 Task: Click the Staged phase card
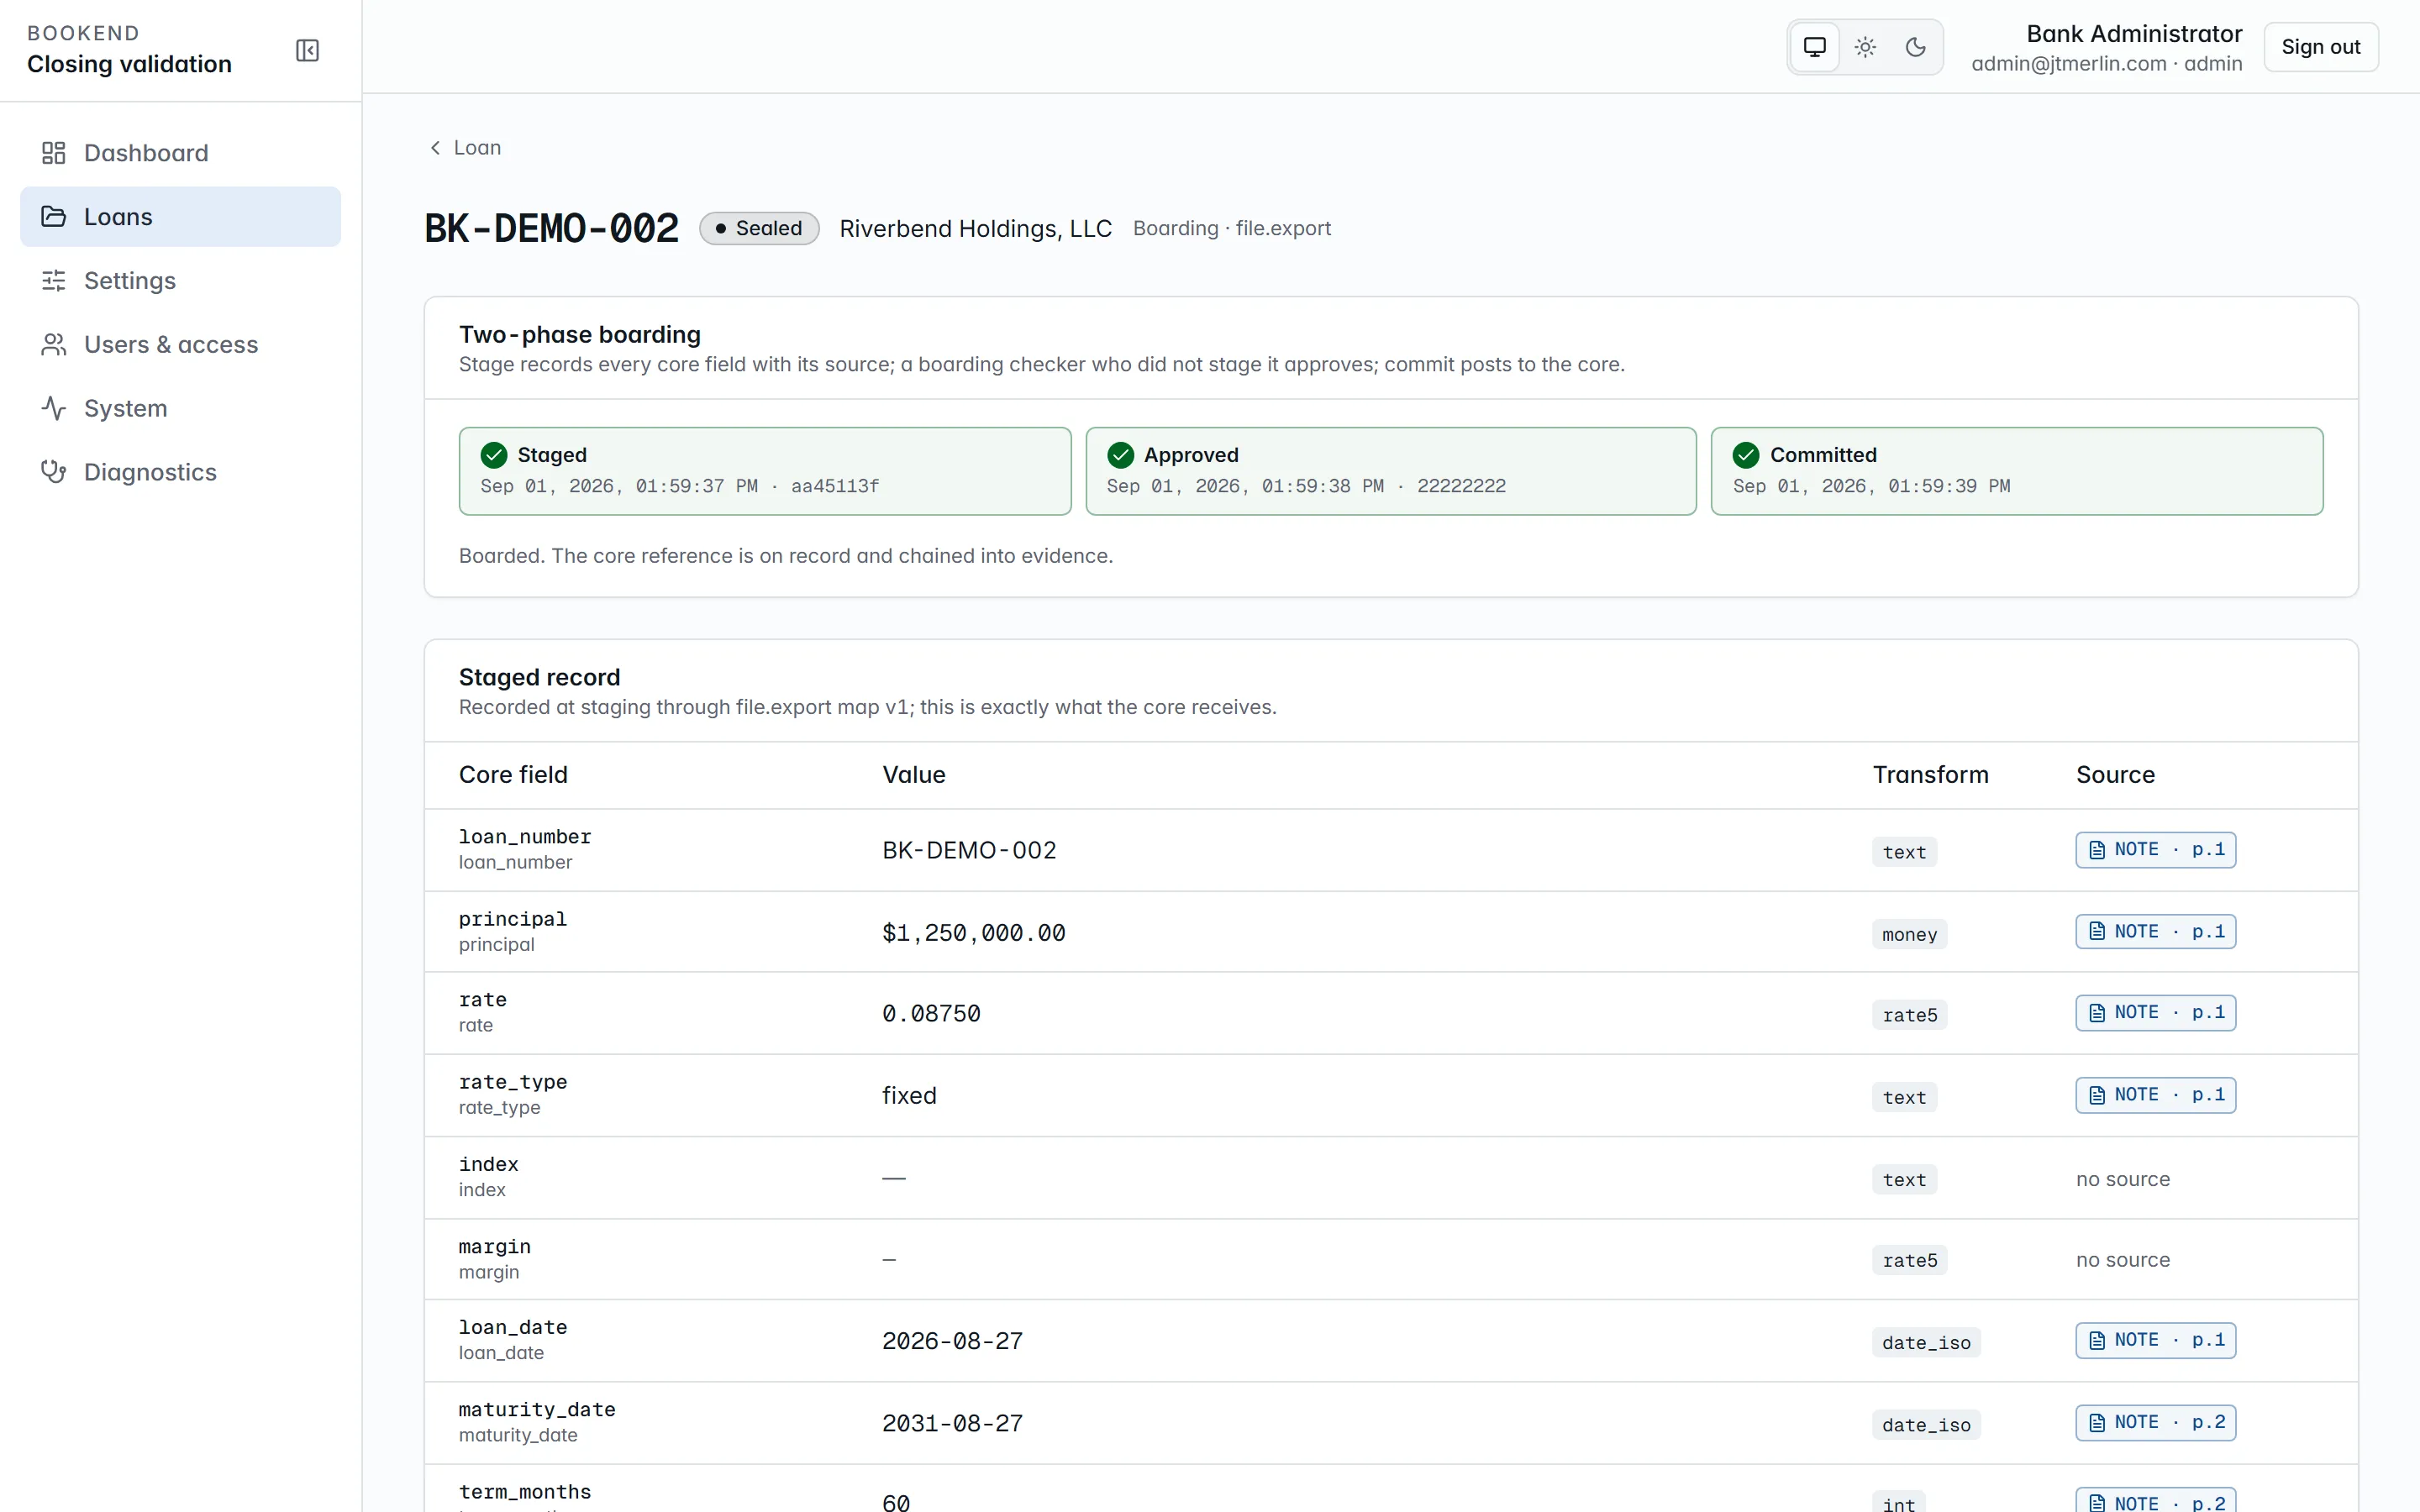765,471
